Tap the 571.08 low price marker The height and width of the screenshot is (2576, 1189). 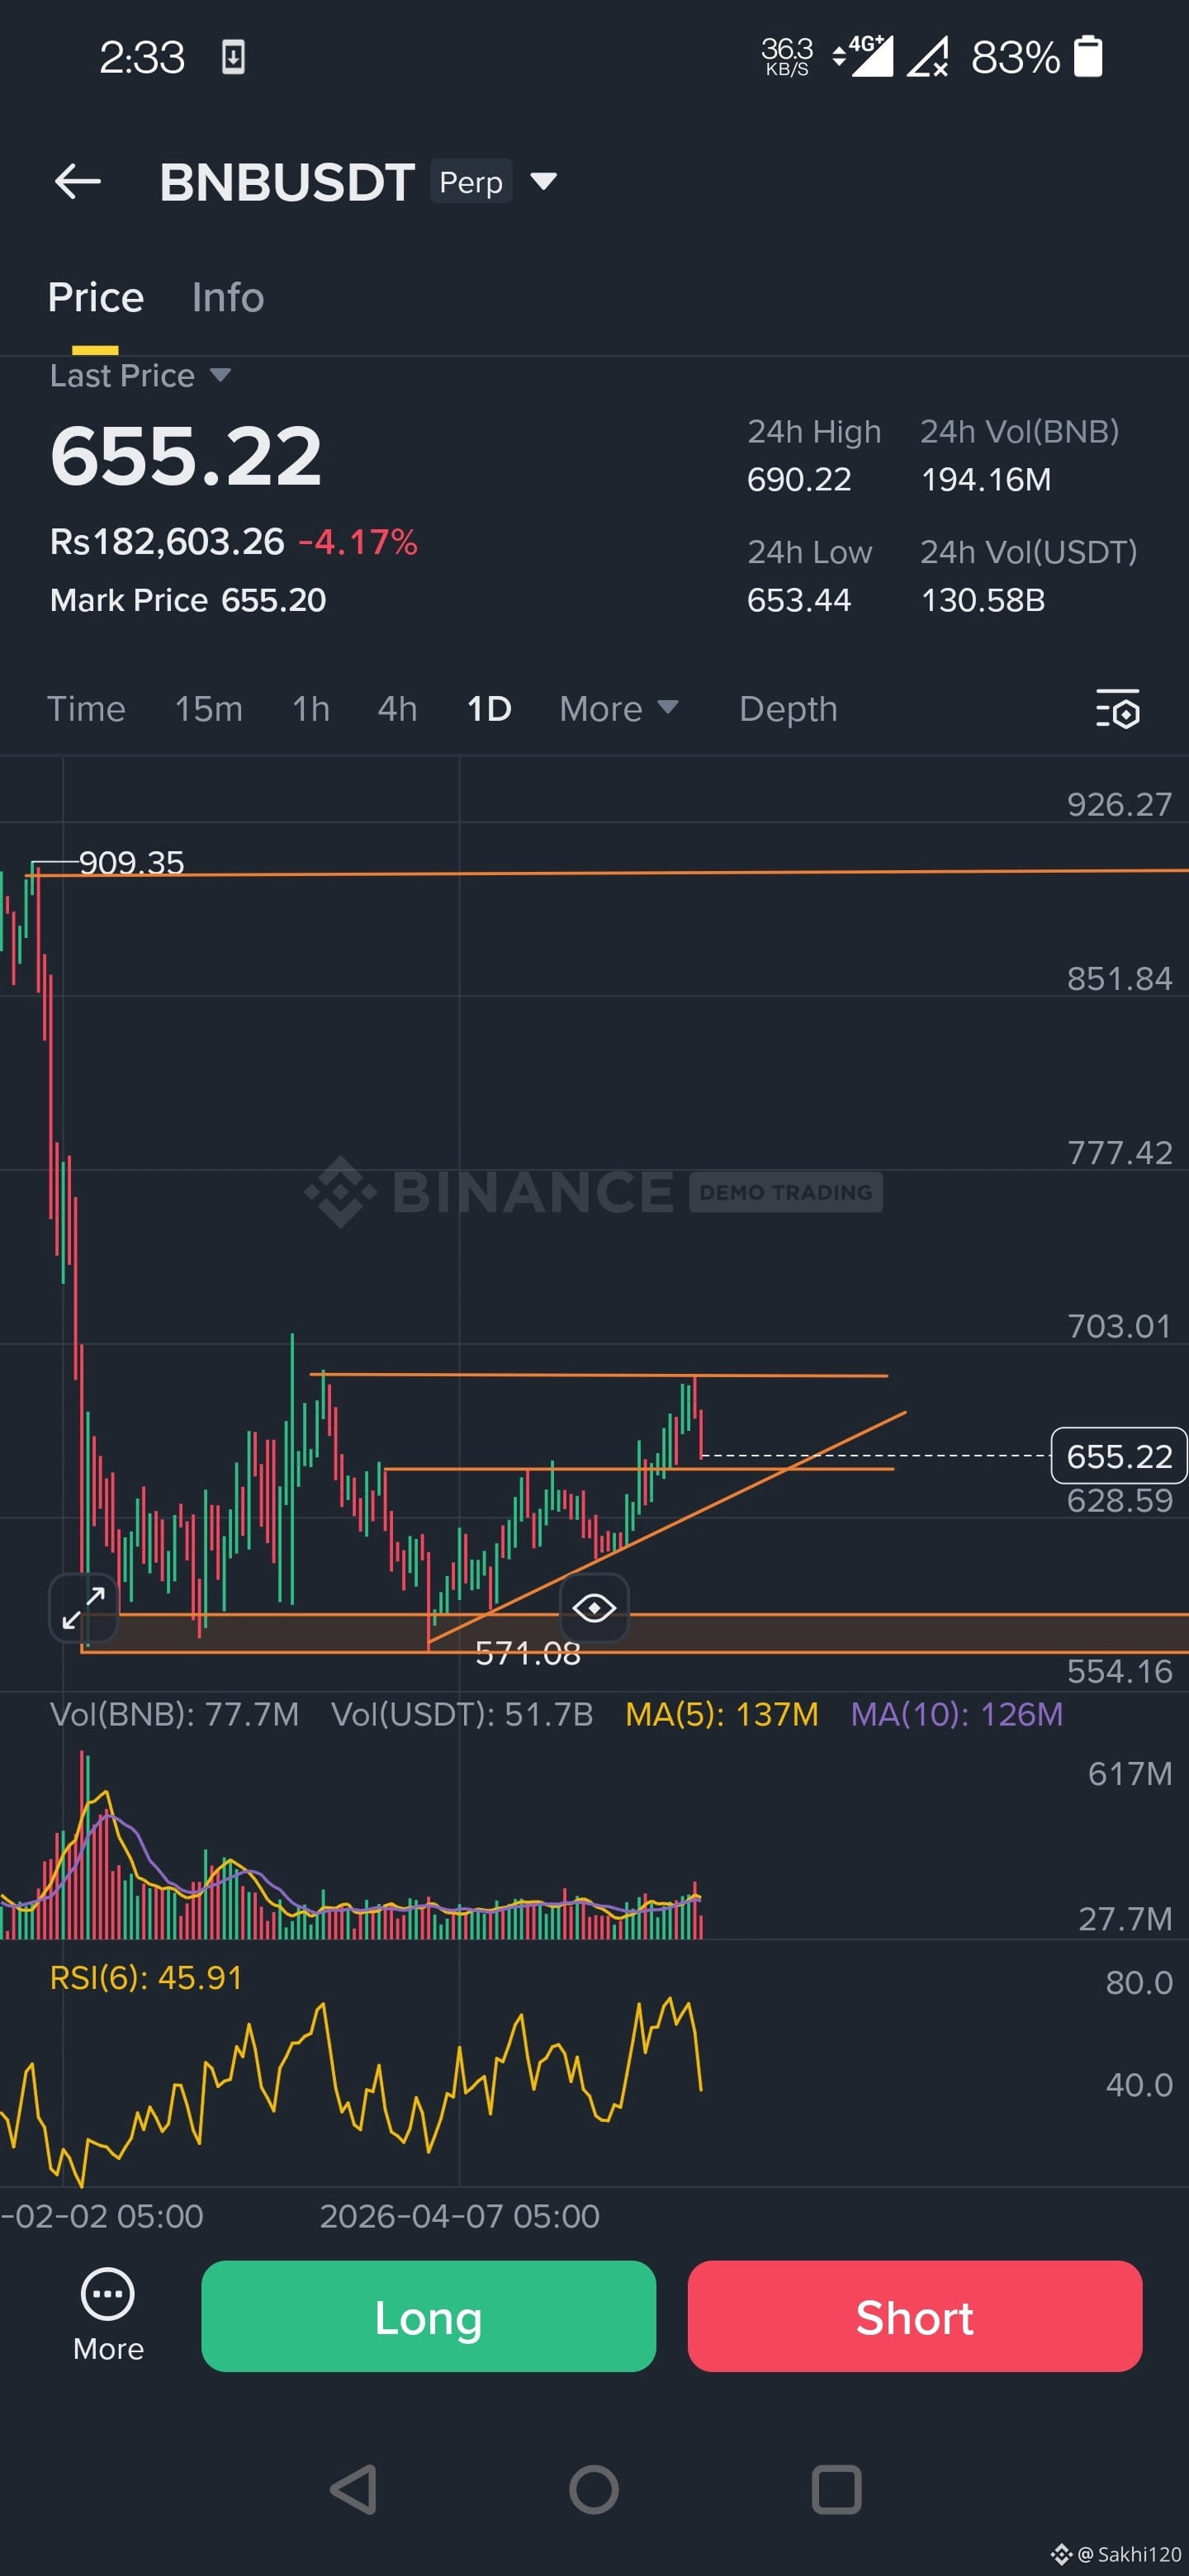[x=528, y=1653]
